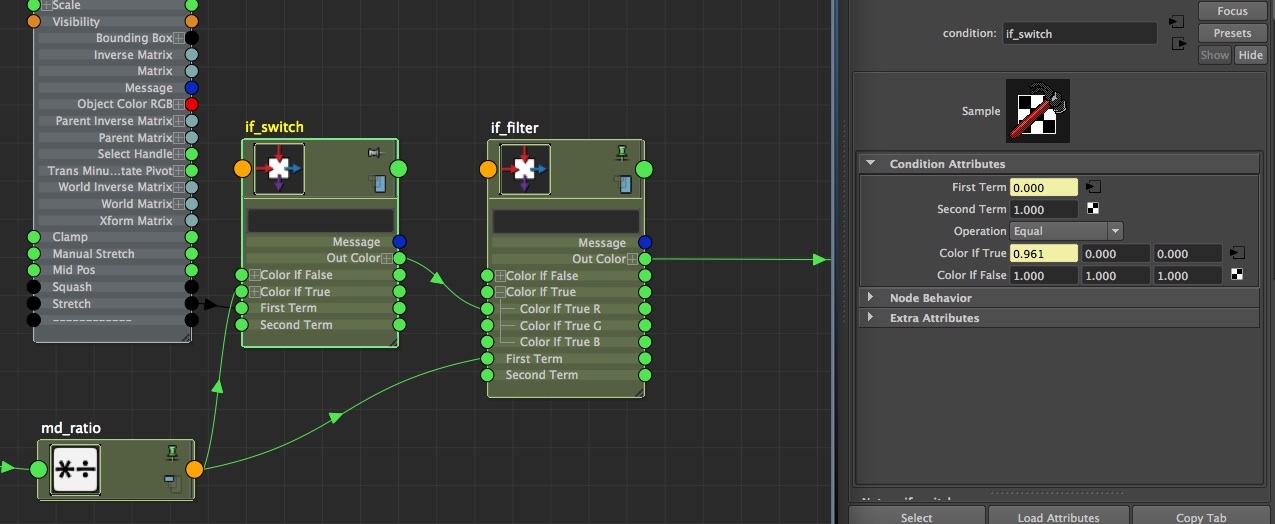Click the view mode icon on if_filter node
Screen dimensions: 1275x524
click(x=624, y=183)
